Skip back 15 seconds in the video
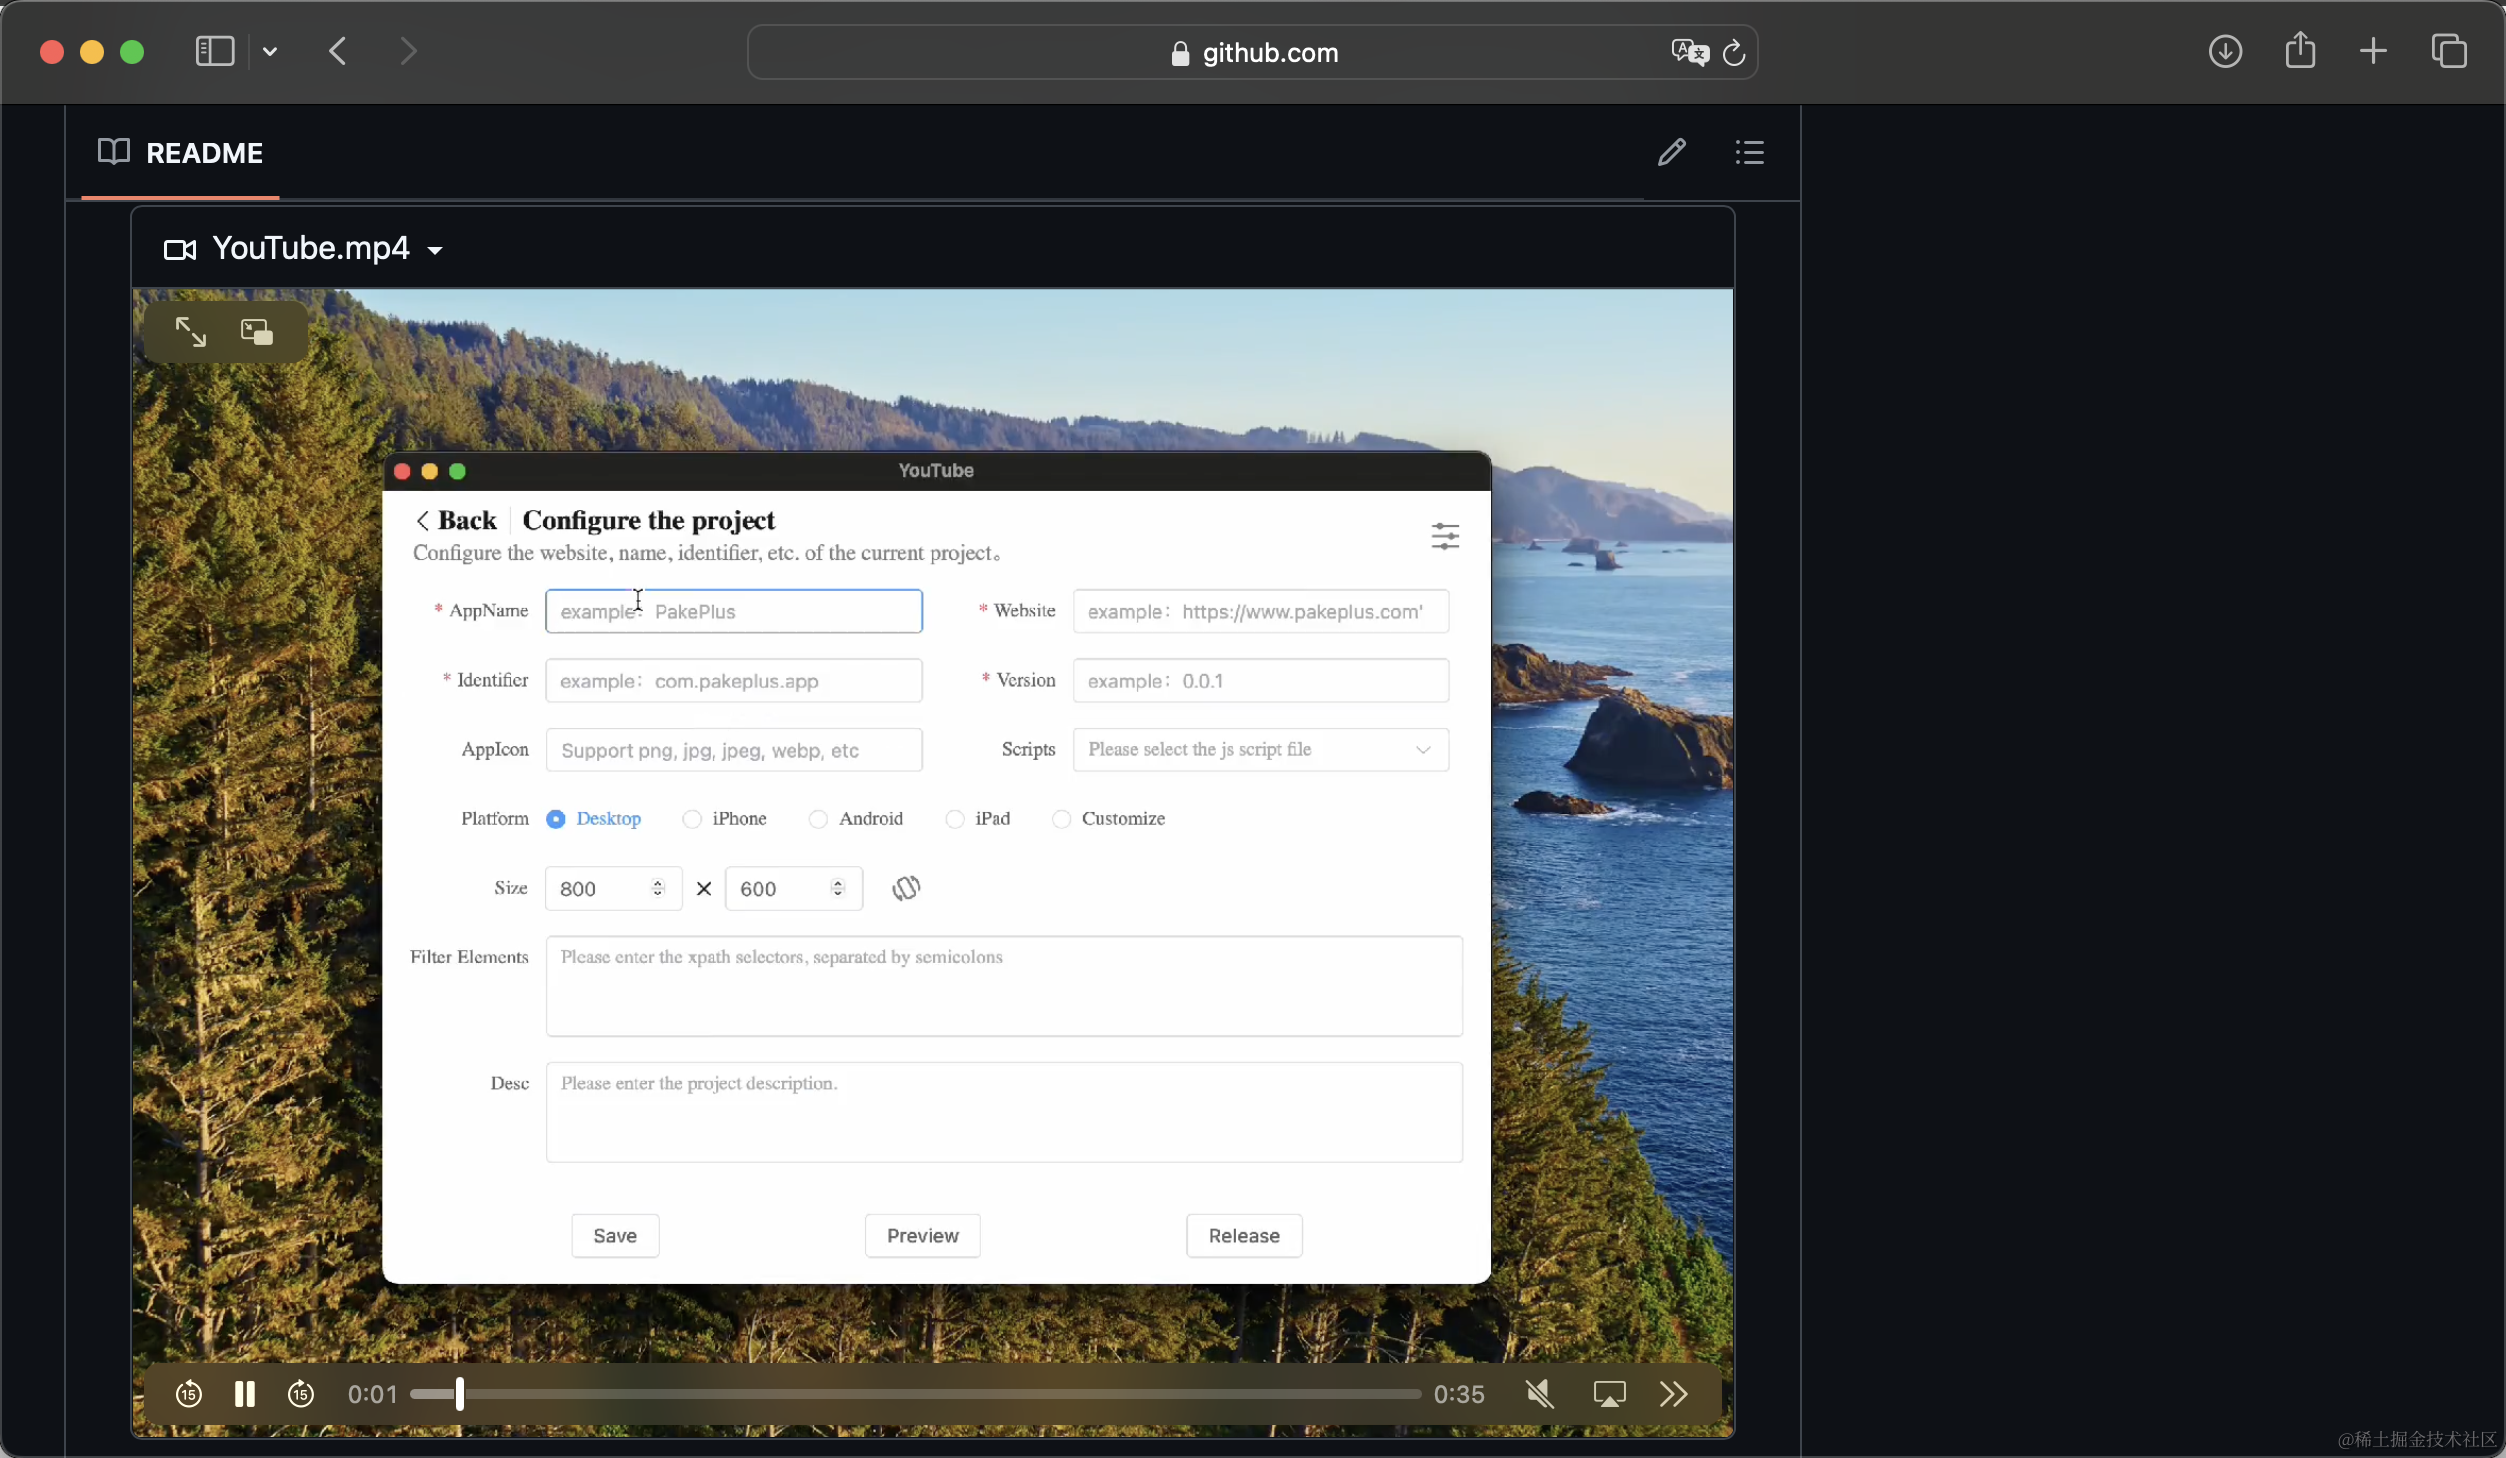This screenshot has height=1458, width=2506. click(x=188, y=1393)
